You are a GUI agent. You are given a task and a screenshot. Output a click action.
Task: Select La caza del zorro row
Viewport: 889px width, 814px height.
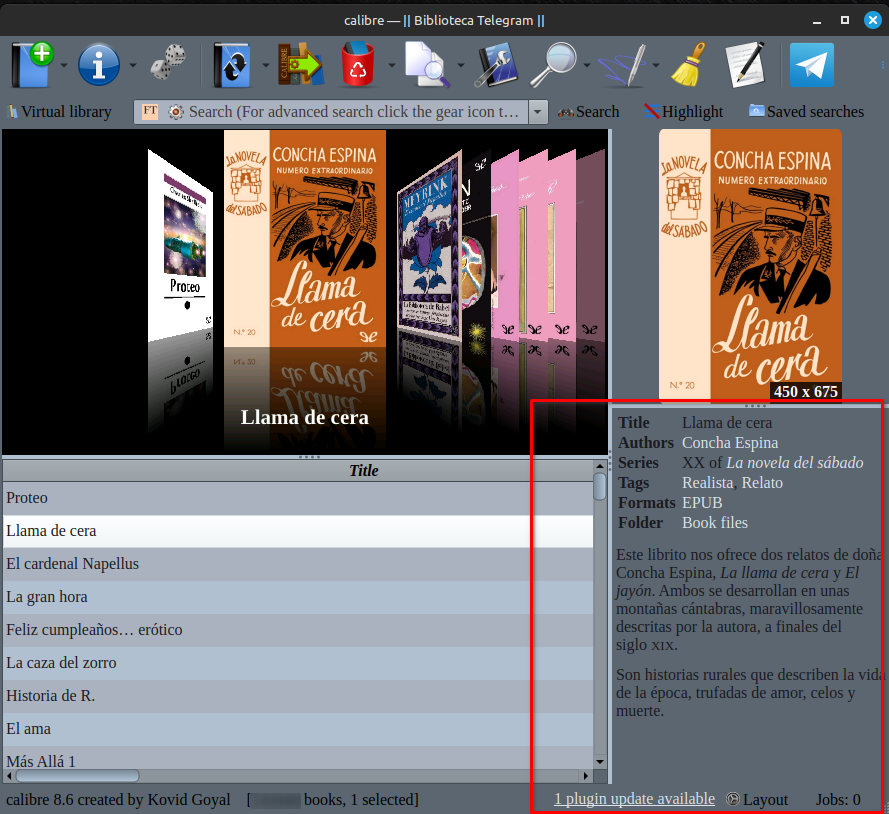298,663
